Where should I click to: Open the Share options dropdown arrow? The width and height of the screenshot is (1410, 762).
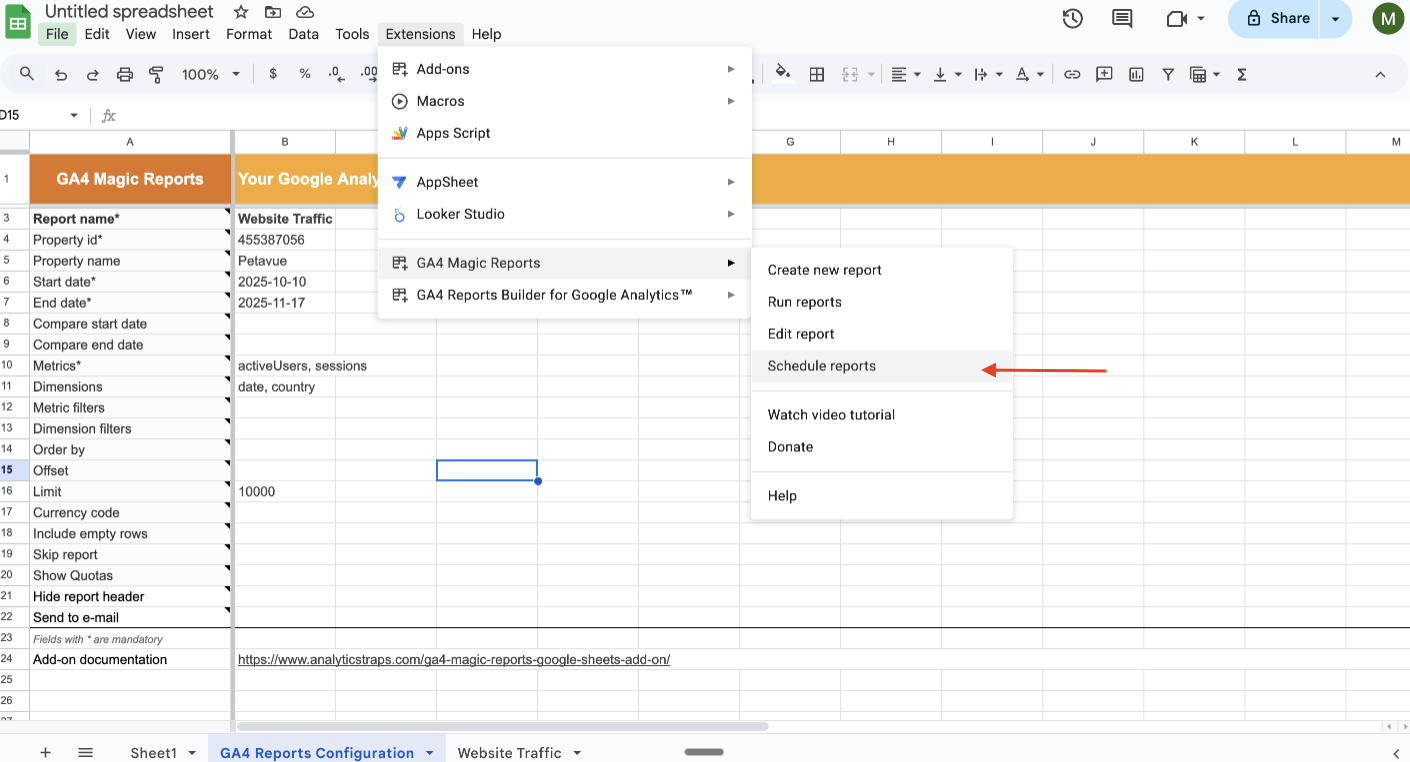tap(1335, 18)
